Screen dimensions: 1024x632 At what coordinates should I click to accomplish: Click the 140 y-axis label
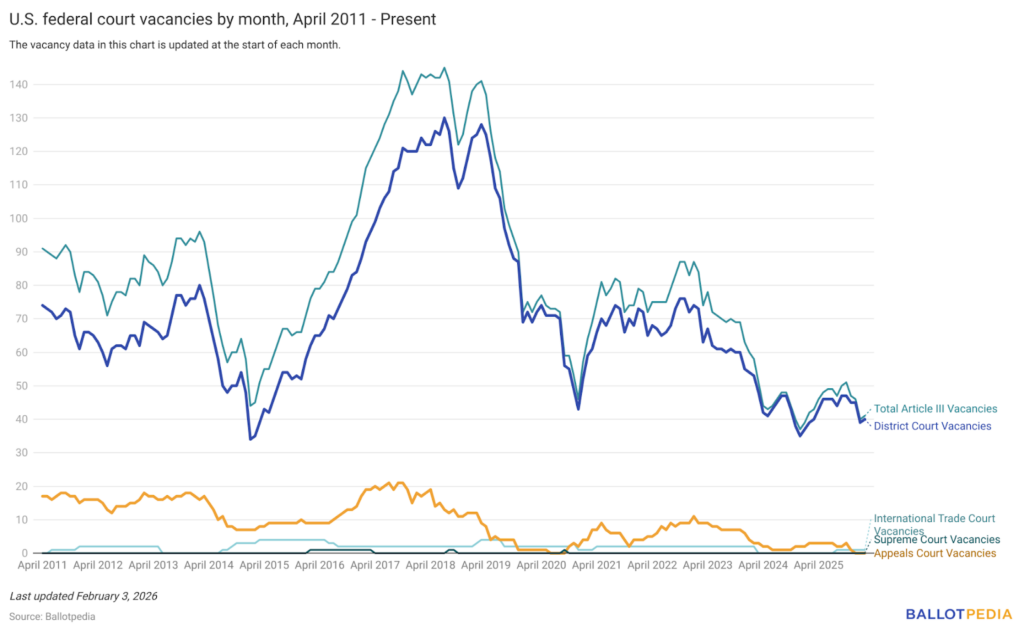(x=19, y=85)
